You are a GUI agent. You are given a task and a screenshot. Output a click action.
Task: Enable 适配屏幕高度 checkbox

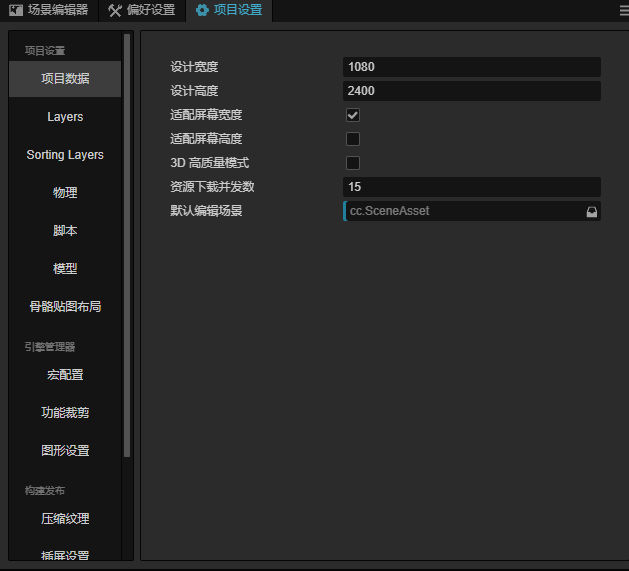[353, 139]
